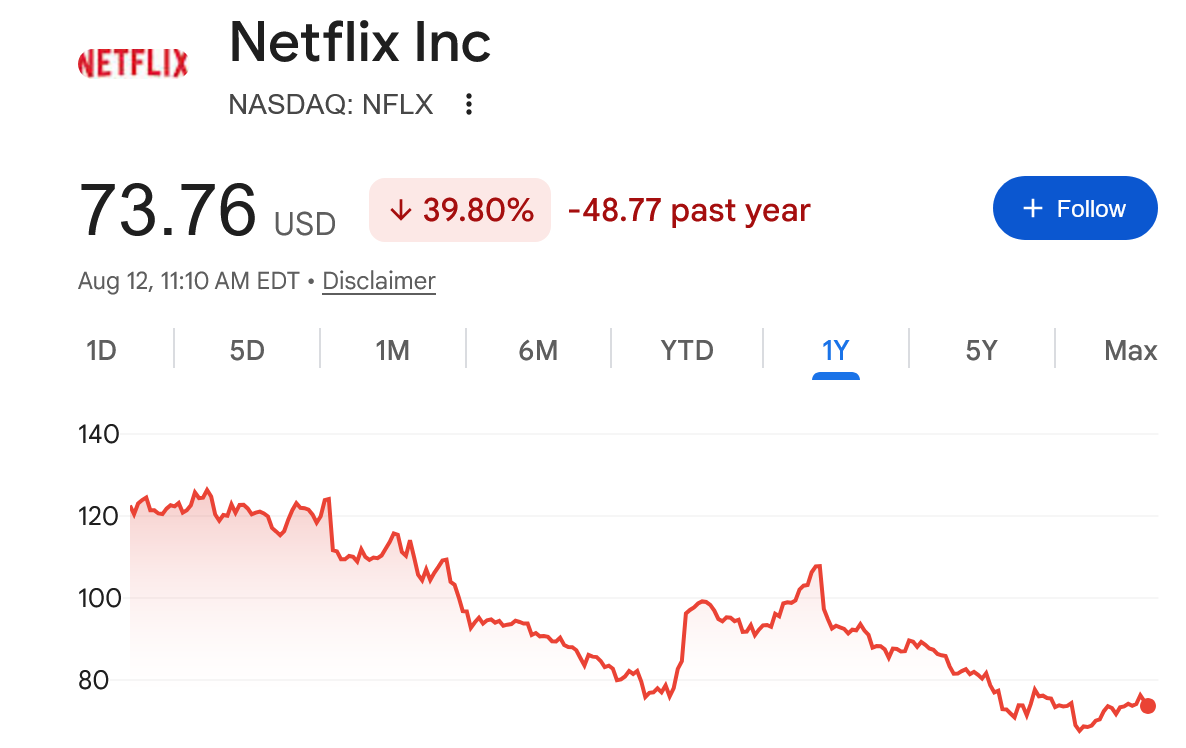Select the 1Y chart range tab
The width and height of the screenshot is (1186, 748).
(x=835, y=350)
